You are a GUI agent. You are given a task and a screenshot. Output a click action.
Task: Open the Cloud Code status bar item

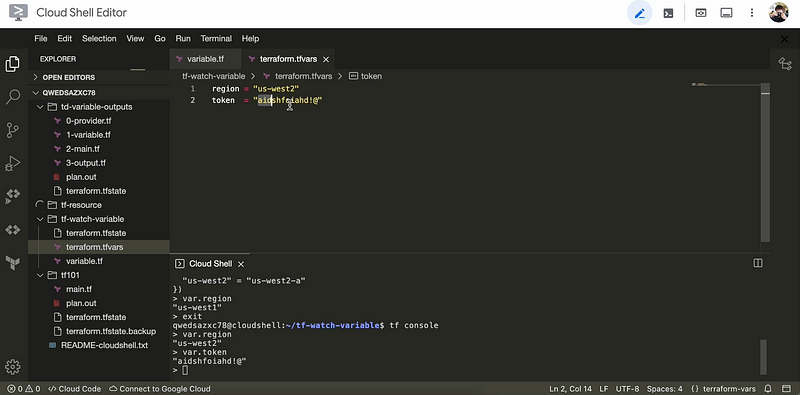click(74, 389)
